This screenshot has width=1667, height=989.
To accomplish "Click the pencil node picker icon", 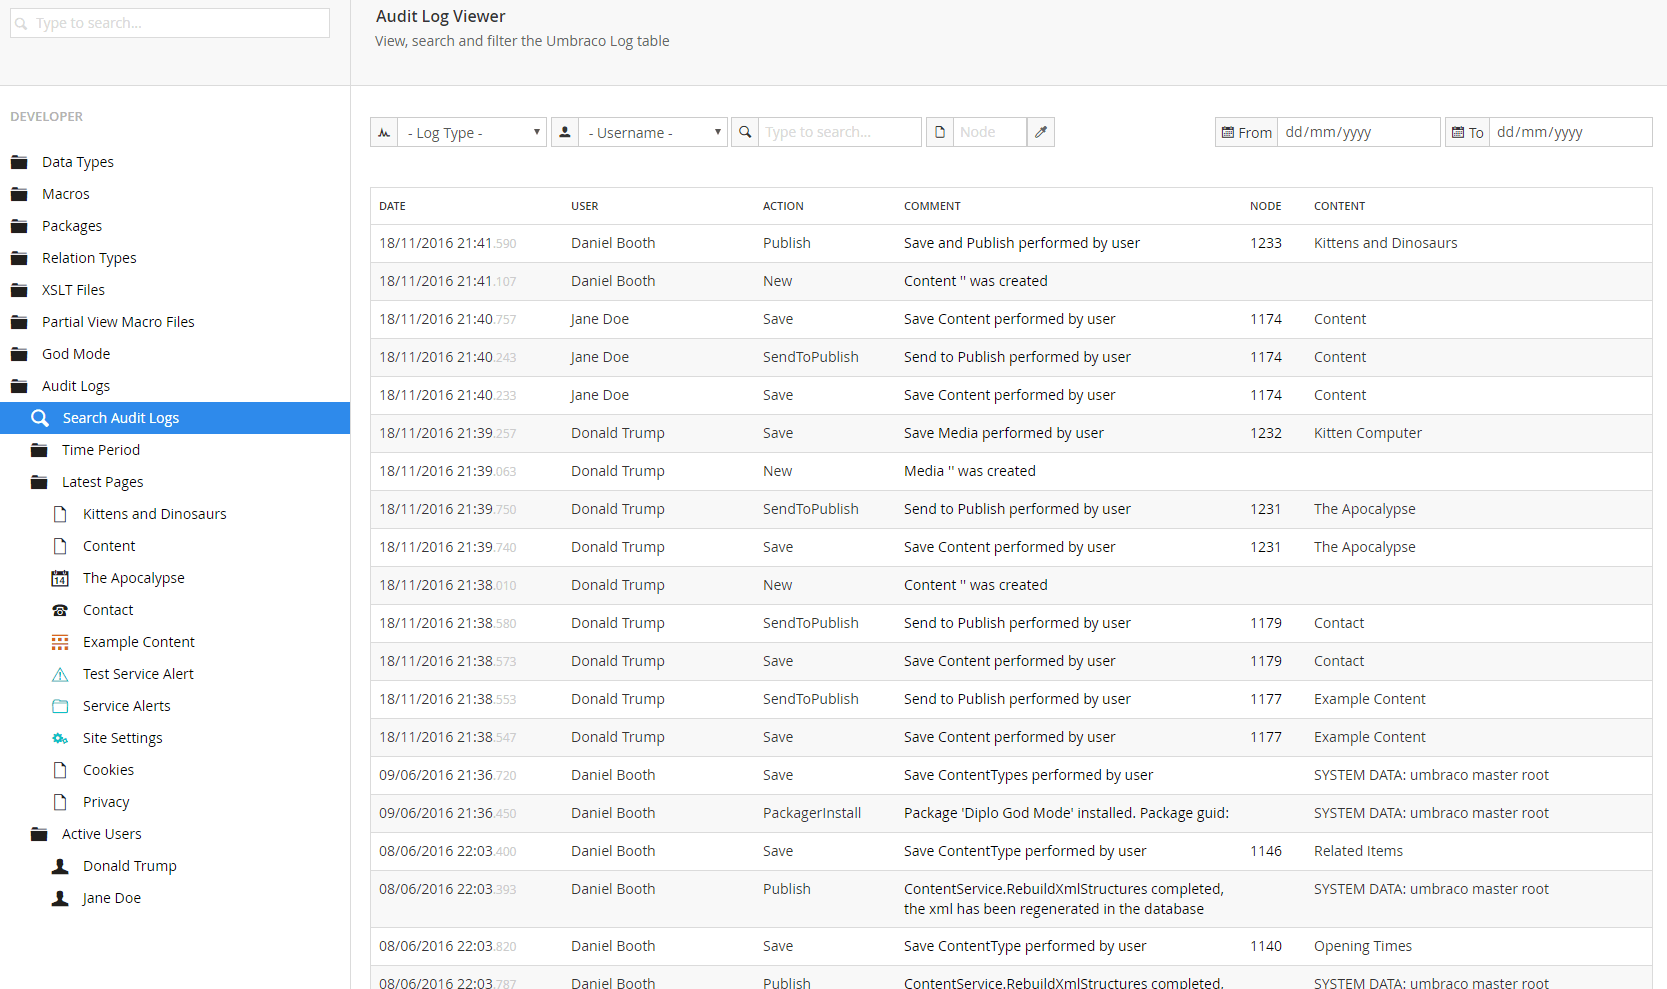I will (x=1041, y=132).
